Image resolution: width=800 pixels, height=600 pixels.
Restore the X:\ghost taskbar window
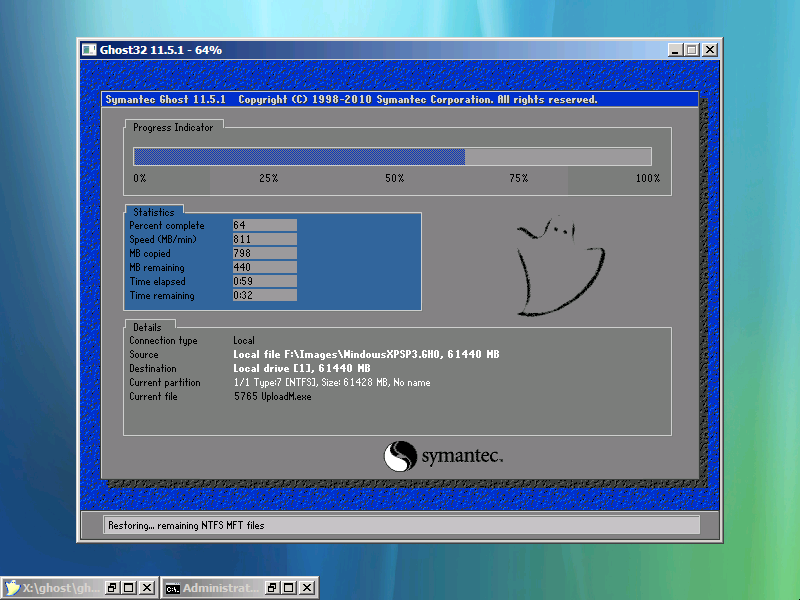(111, 588)
